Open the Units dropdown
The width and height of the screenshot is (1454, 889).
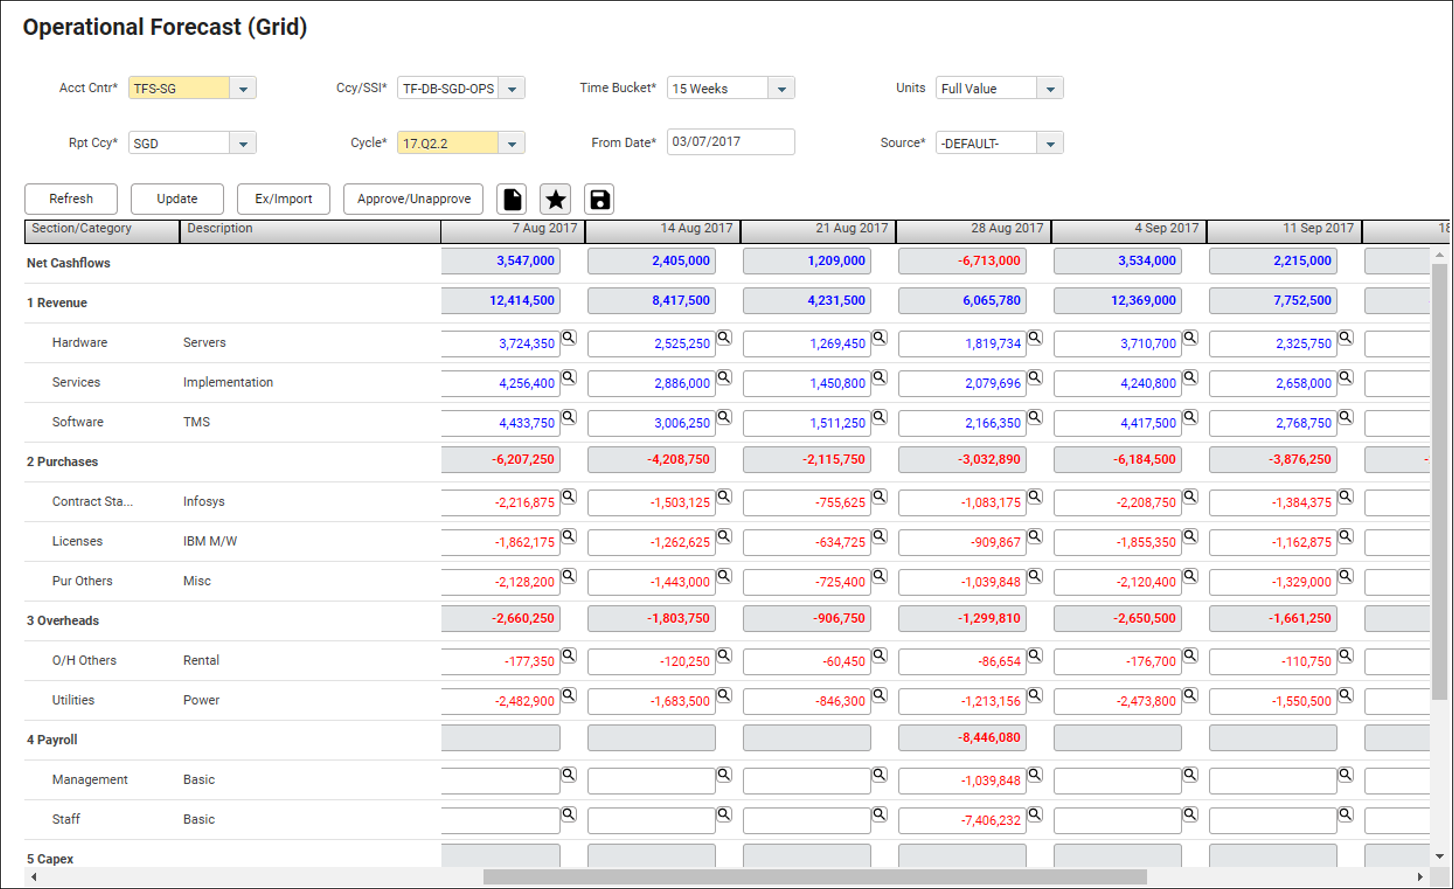pyautogui.click(x=1050, y=89)
